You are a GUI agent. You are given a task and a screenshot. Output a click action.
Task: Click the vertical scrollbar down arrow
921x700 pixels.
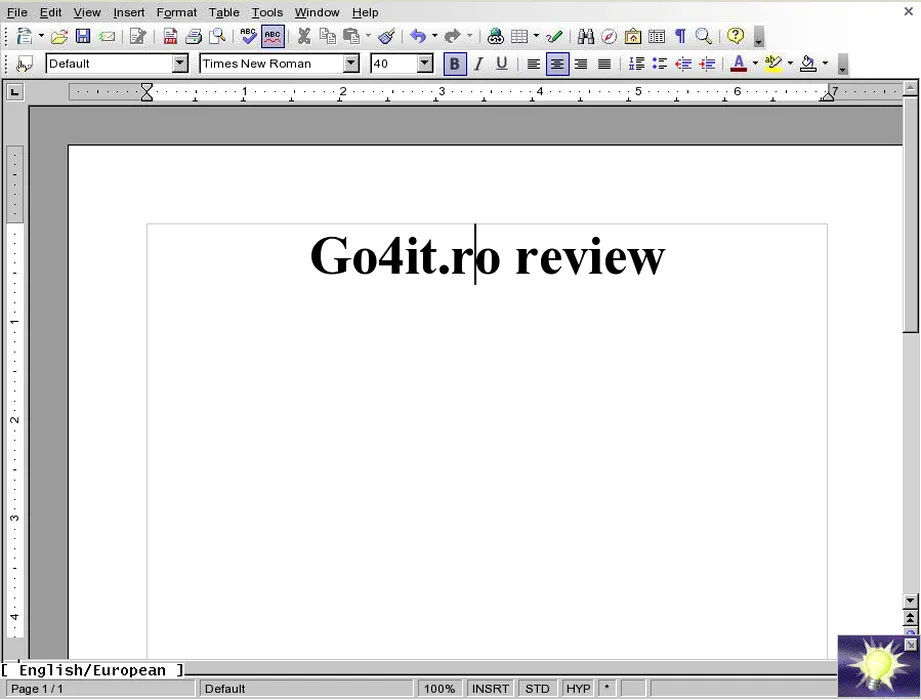tap(910, 601)
